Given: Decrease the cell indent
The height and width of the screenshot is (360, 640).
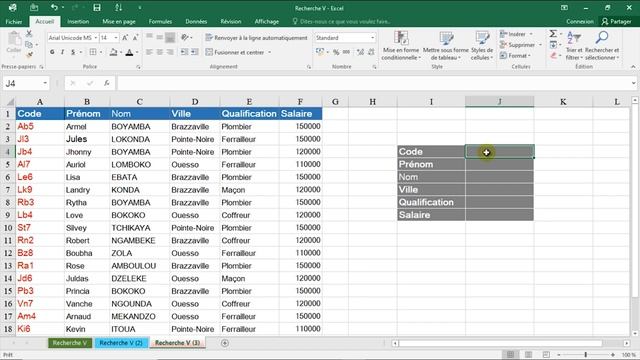Looking at the screenshot, I should coord(184,52).
